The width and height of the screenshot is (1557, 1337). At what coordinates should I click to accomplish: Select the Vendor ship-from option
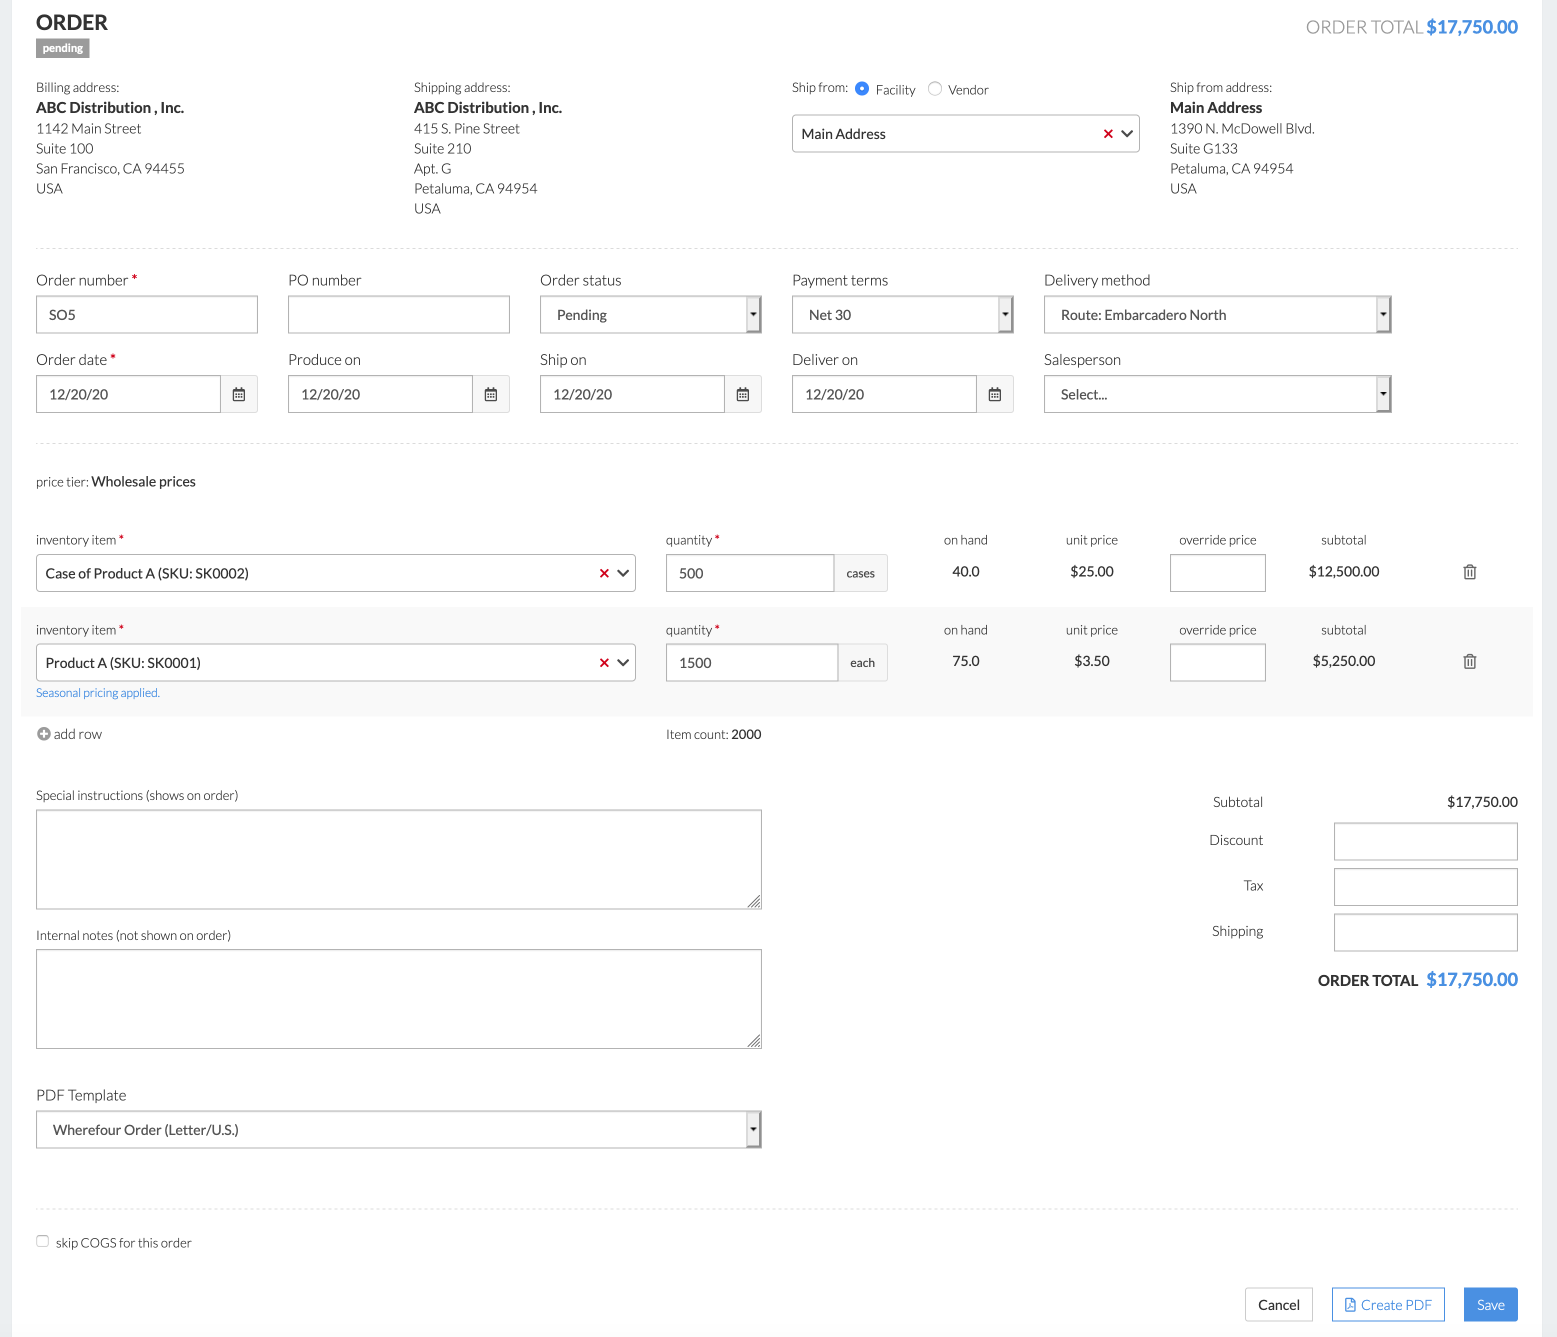tap(935, 89)
